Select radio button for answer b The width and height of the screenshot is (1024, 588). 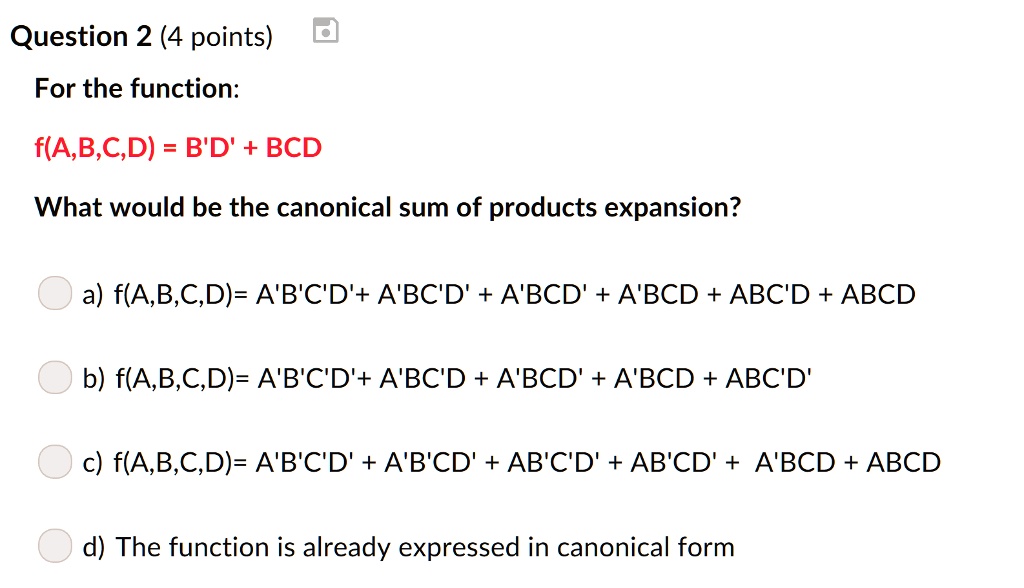pos(55,377)
